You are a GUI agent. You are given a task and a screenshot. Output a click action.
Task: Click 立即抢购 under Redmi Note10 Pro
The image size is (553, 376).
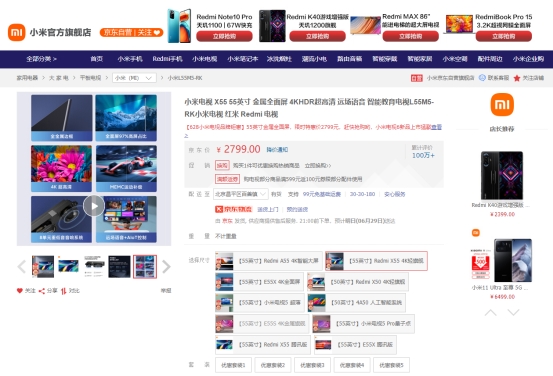click(x=224, y=36)
